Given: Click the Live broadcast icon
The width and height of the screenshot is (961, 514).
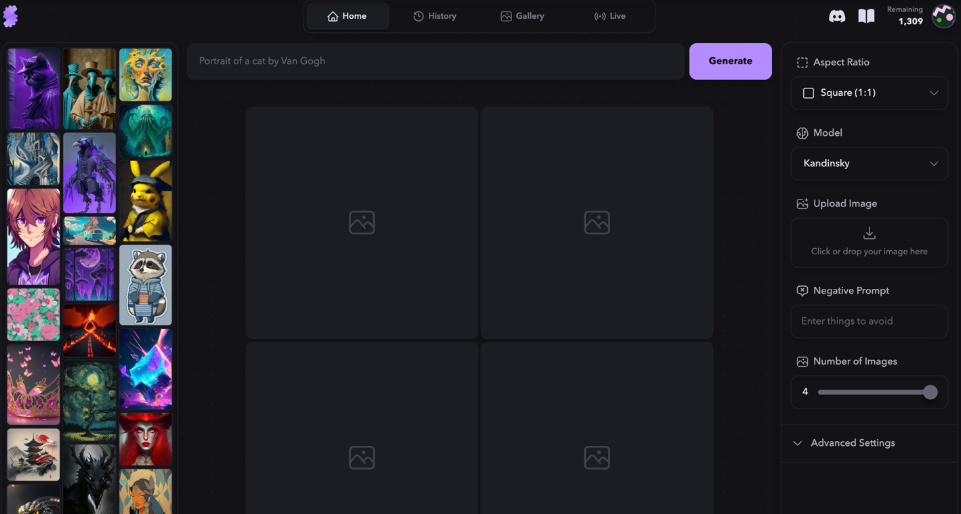Looking at the screenshot, I should click(599, 17).
